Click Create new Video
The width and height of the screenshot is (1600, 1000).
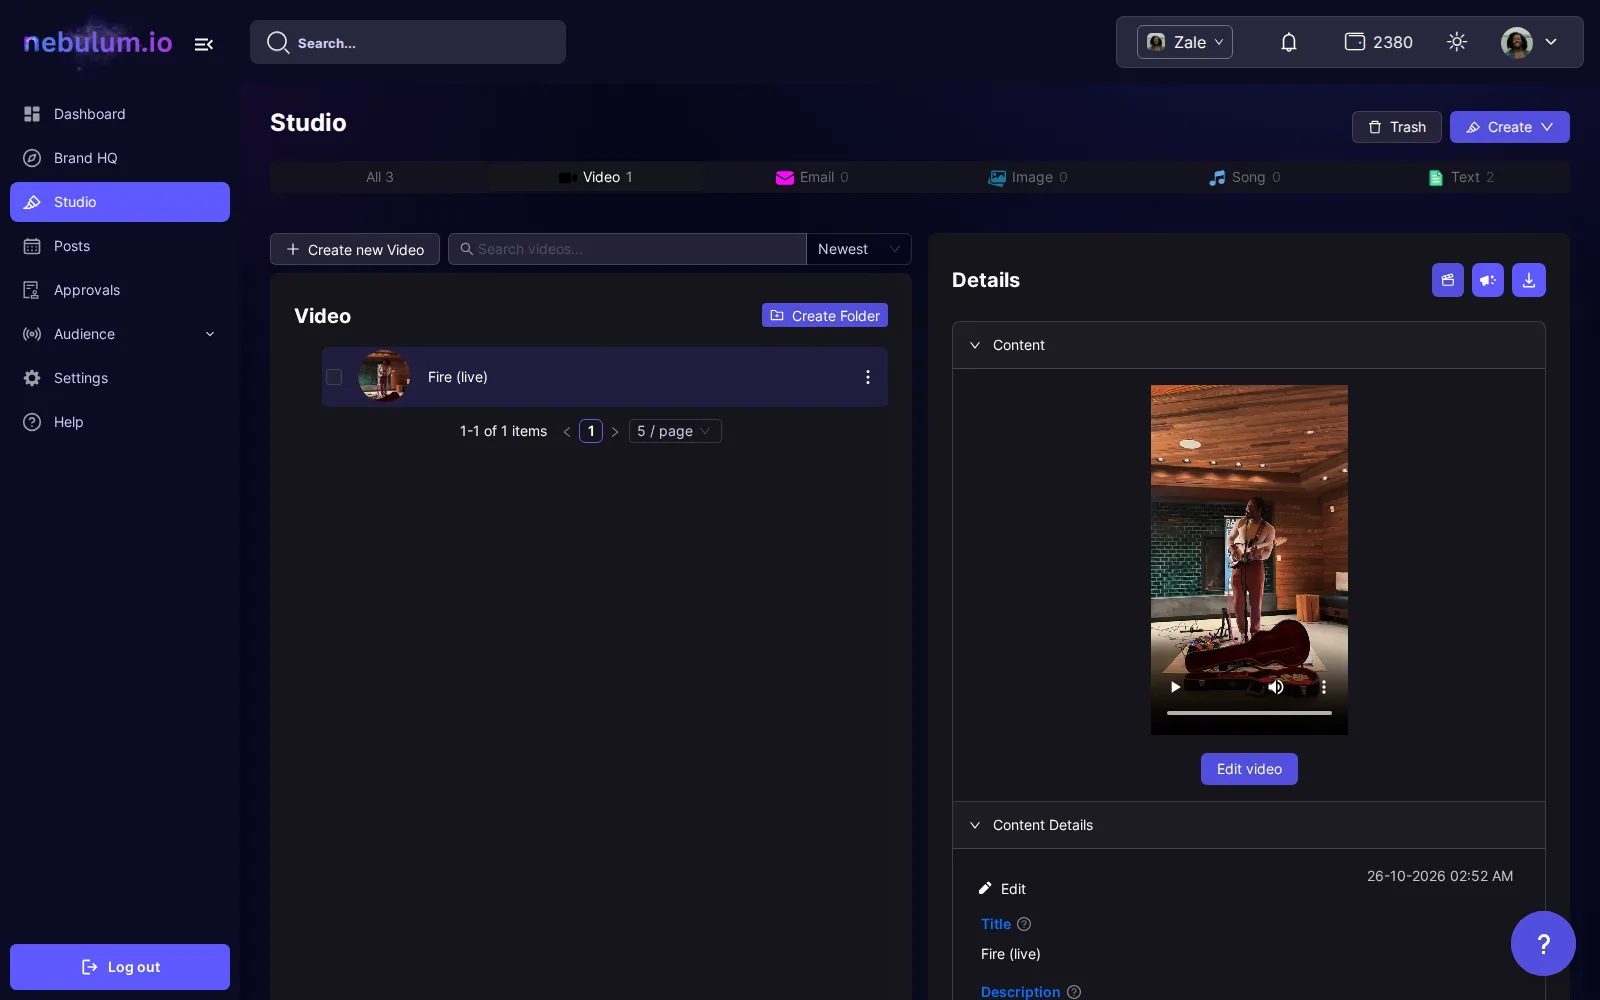355,249
